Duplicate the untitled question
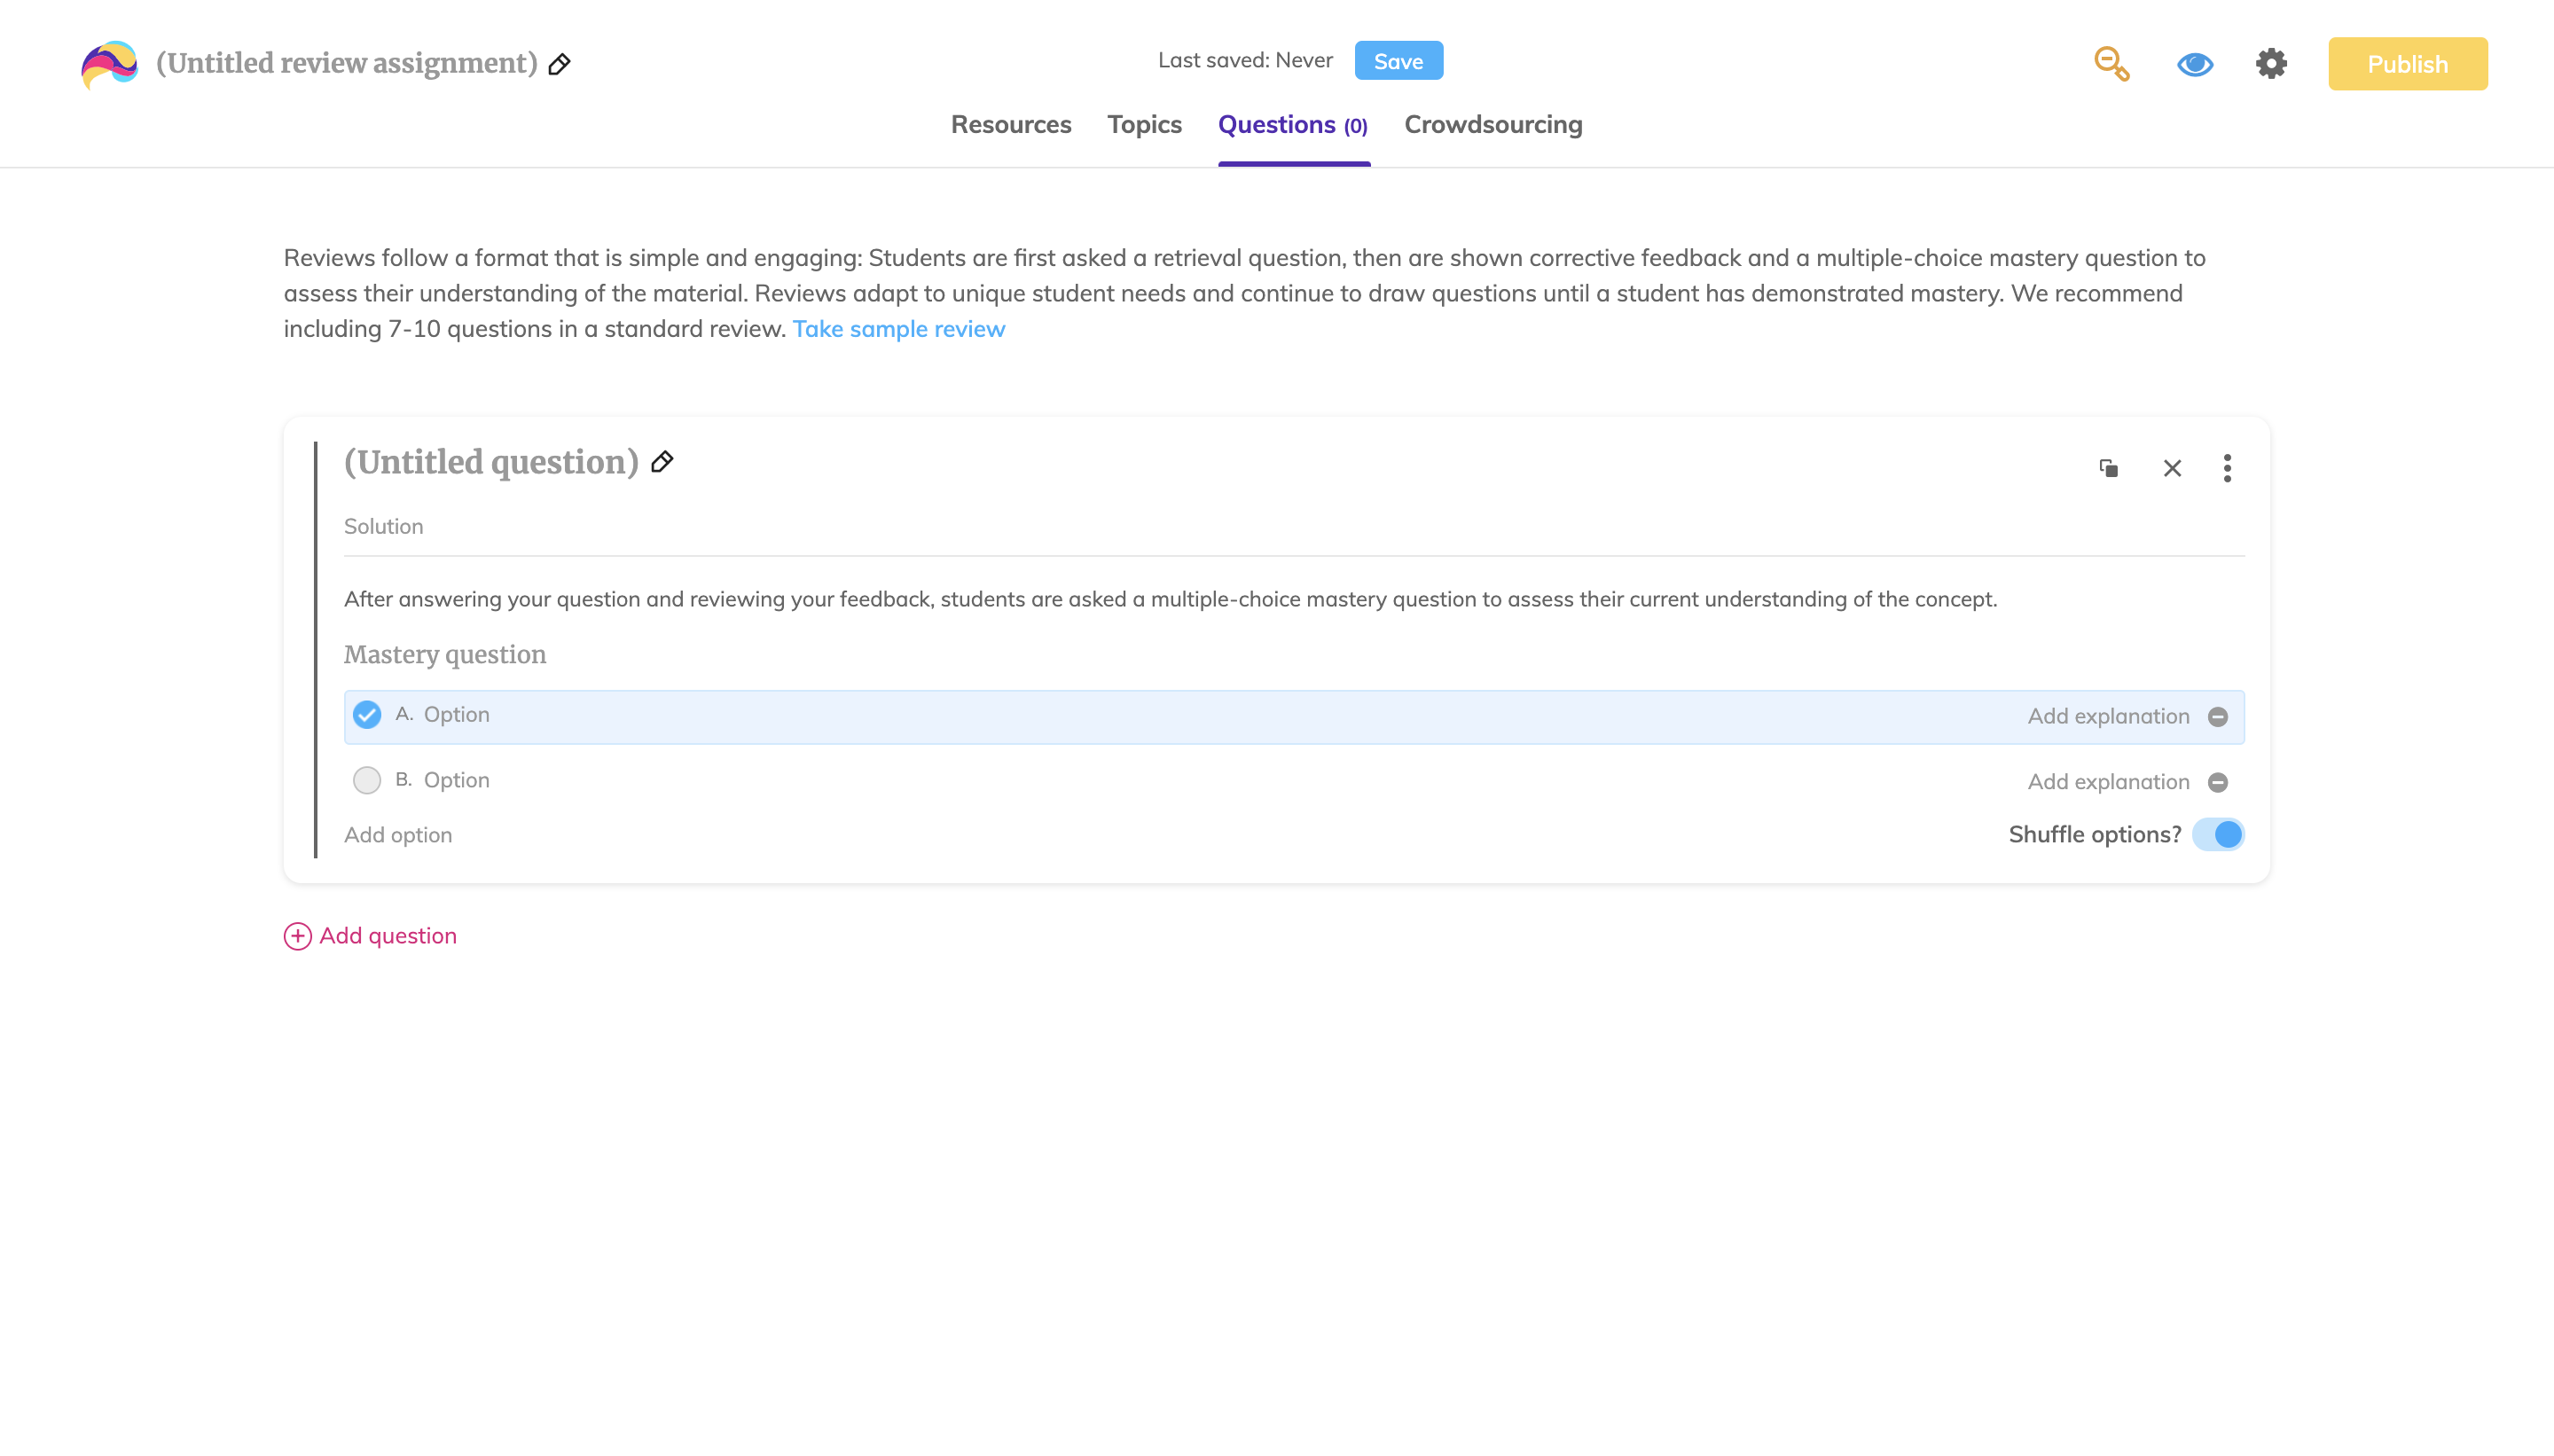Viewport: 2554px width, 1456px height. click(2108, 468)
